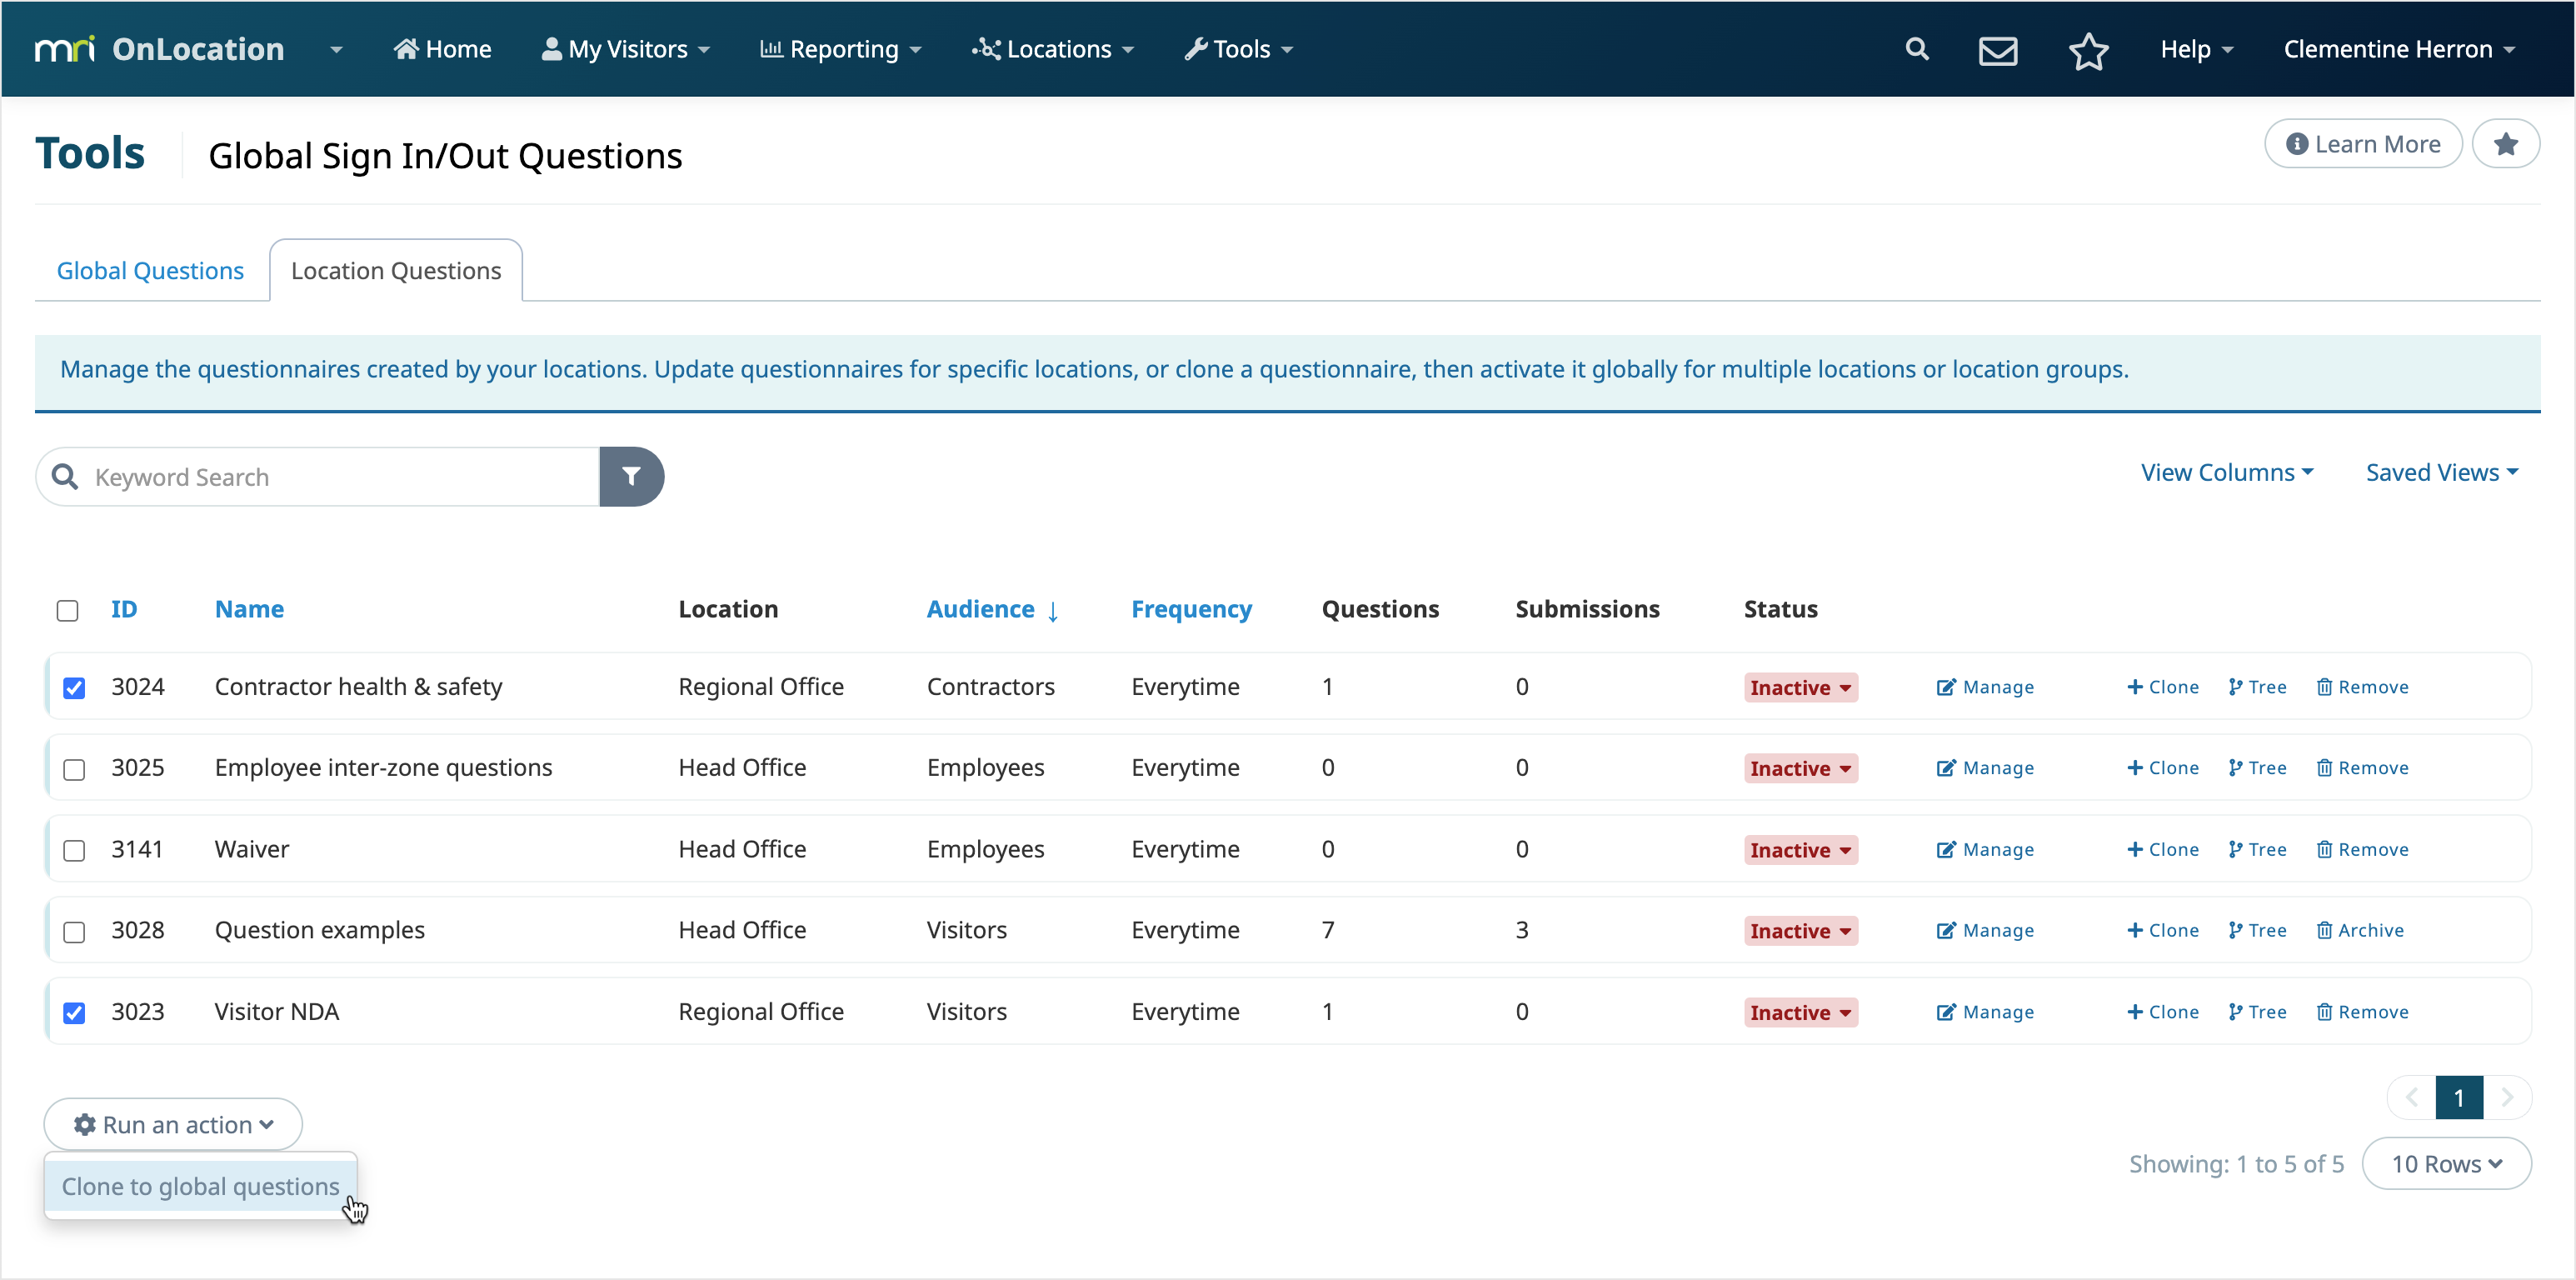This screenshot has height=1280, width=2576.
Task: Clone Employee inter-zone questions
Action: (x=2162, y=768)
